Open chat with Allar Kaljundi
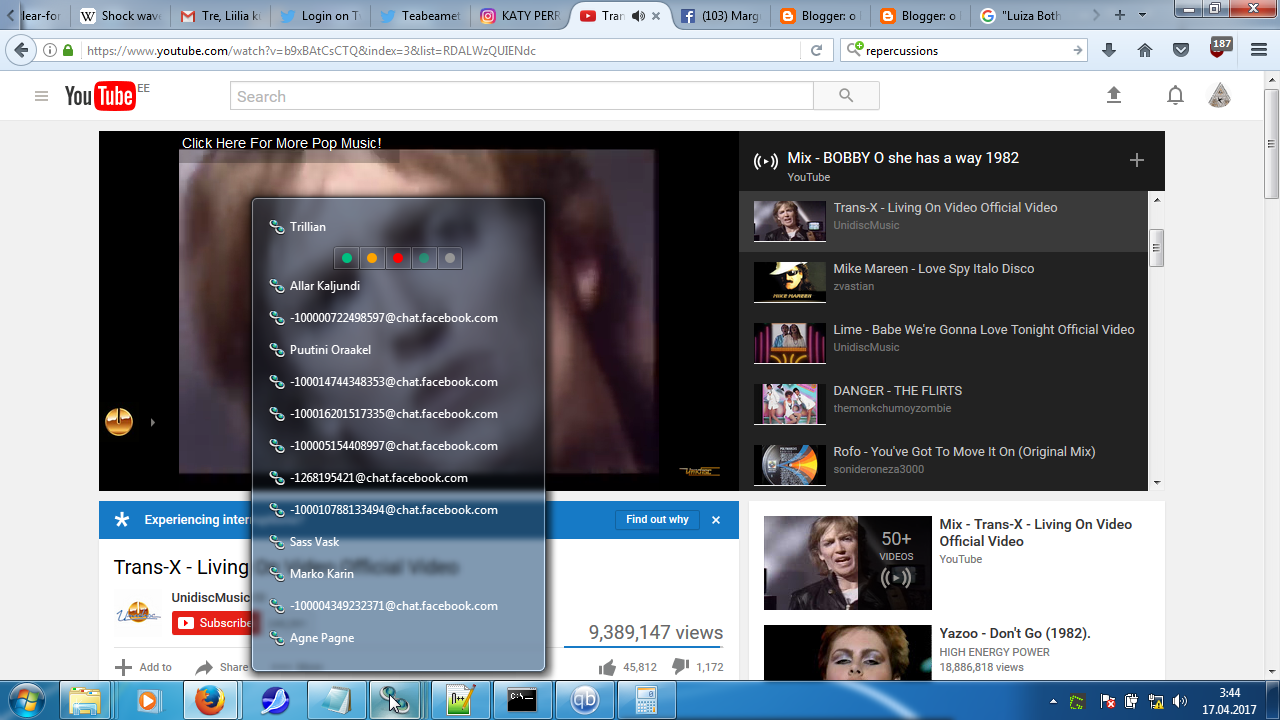Image resolution: width=1280 pixels, height=720 pixels. (x=398, y=286)
